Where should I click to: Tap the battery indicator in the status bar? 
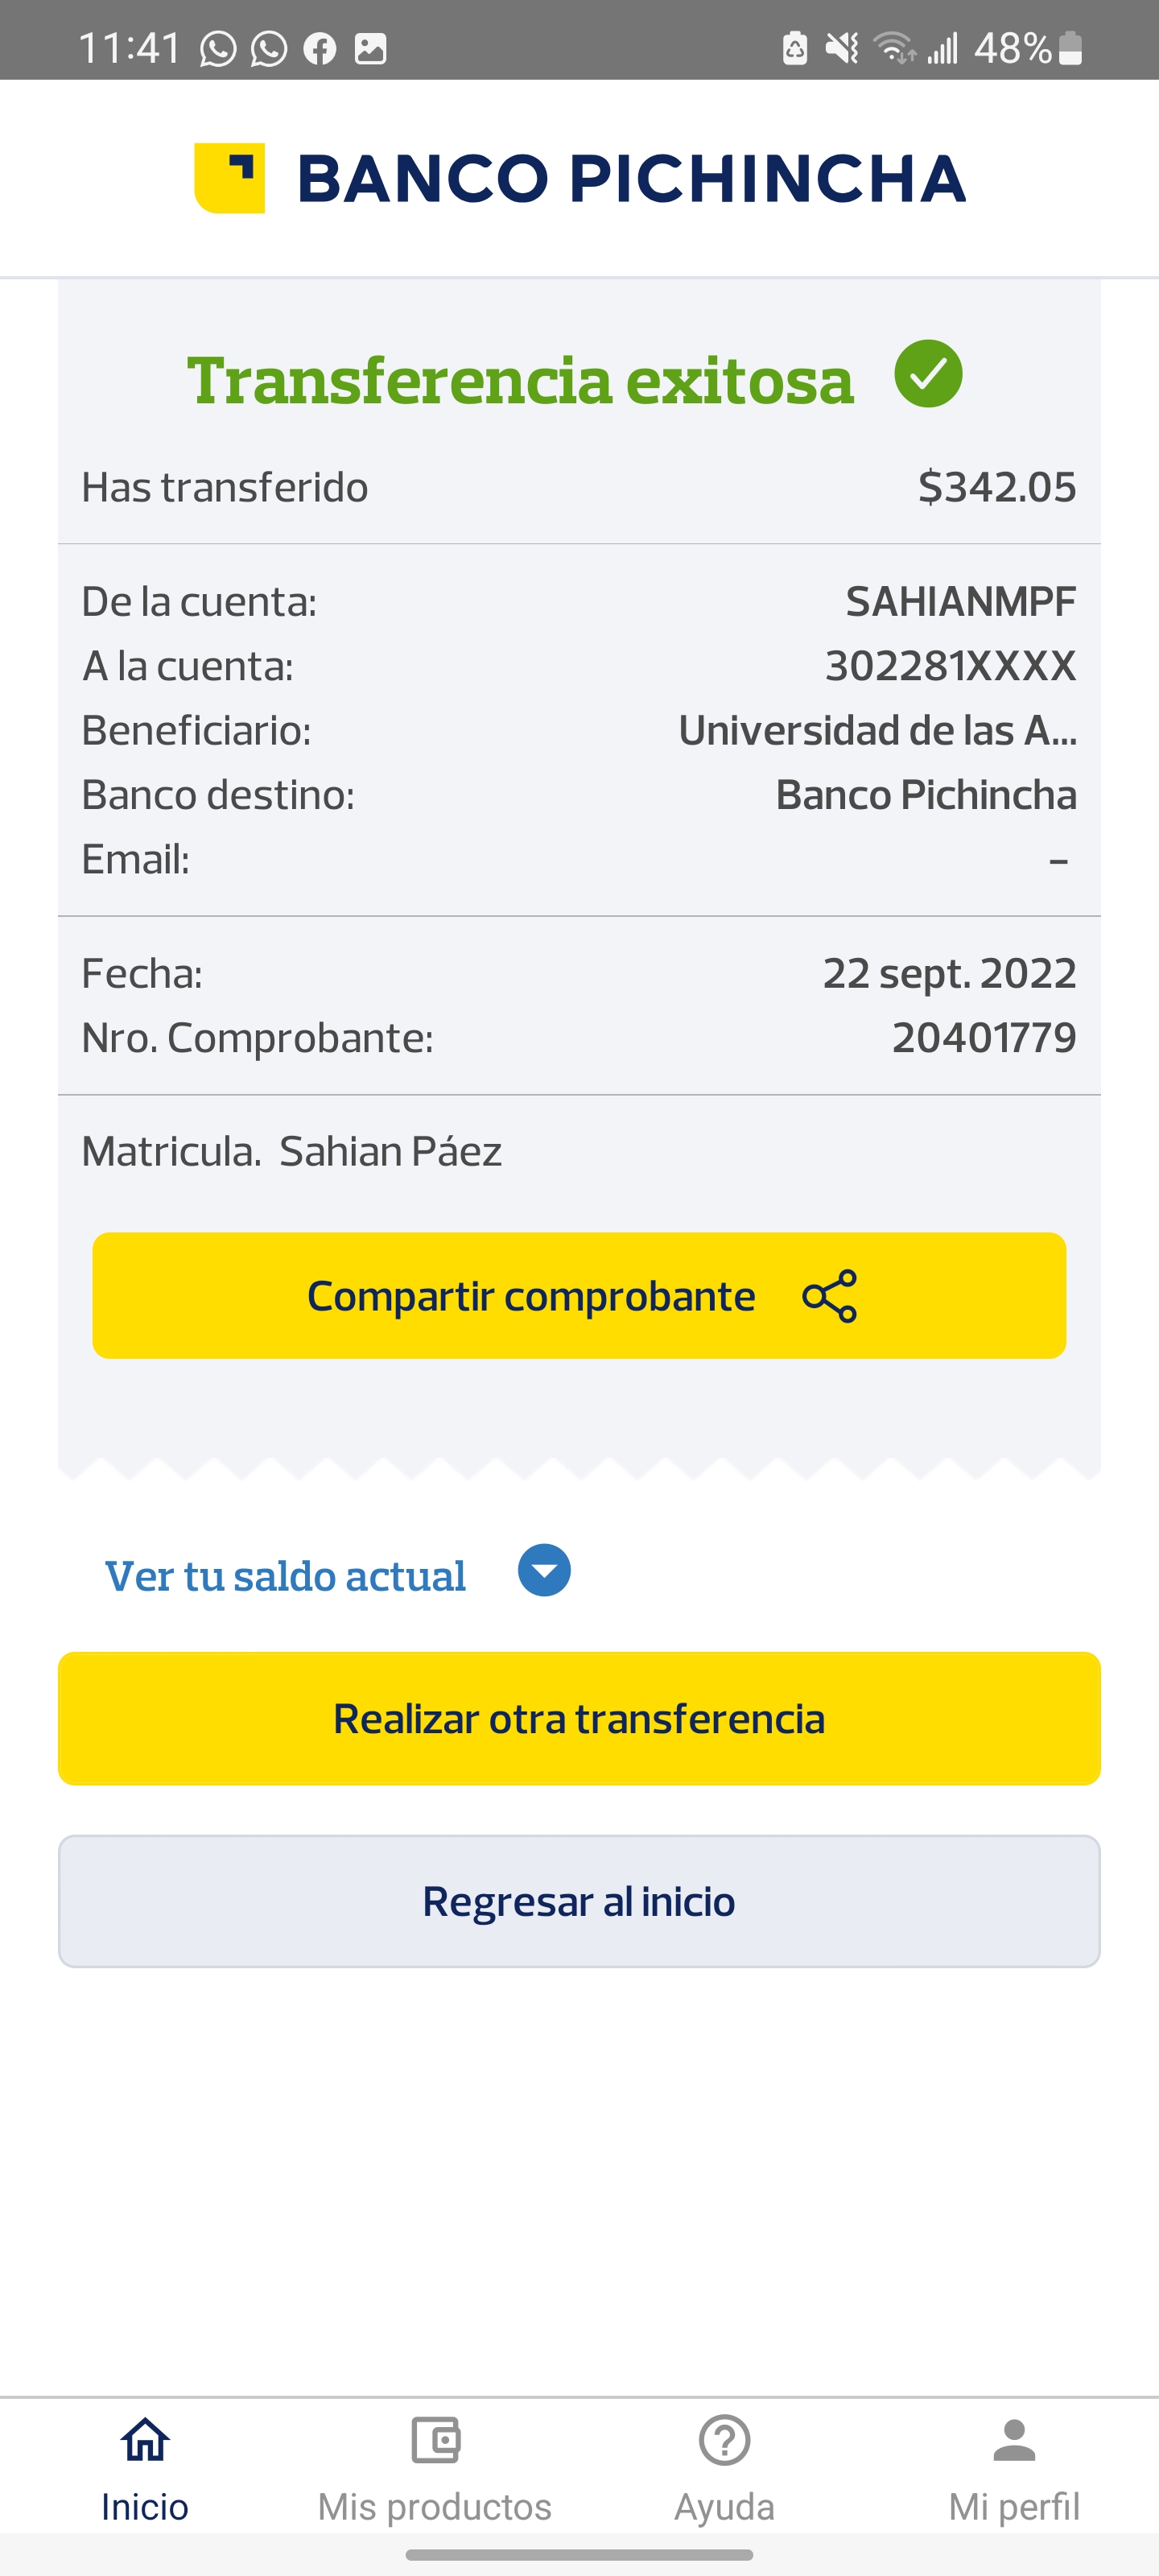[1070, 48]
